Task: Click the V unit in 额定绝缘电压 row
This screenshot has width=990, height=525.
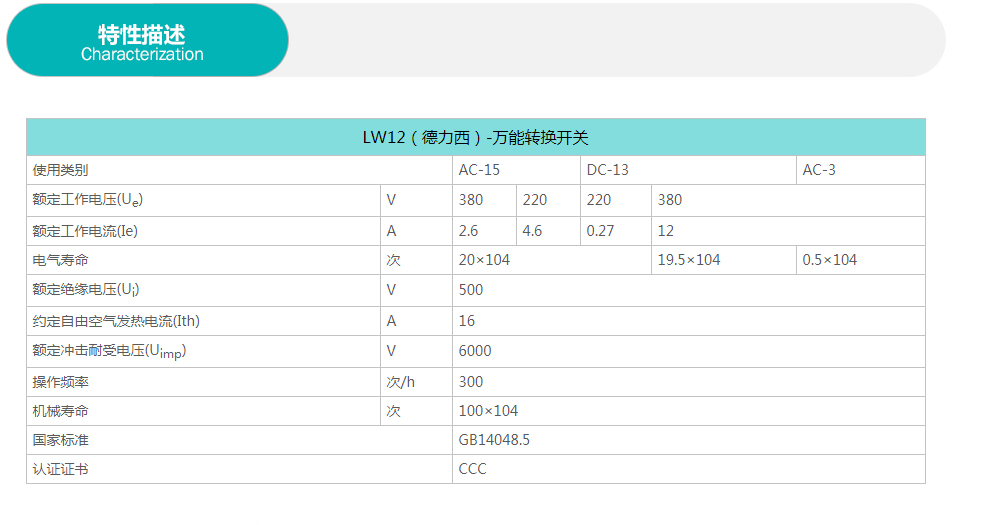Action: point(391,290)
